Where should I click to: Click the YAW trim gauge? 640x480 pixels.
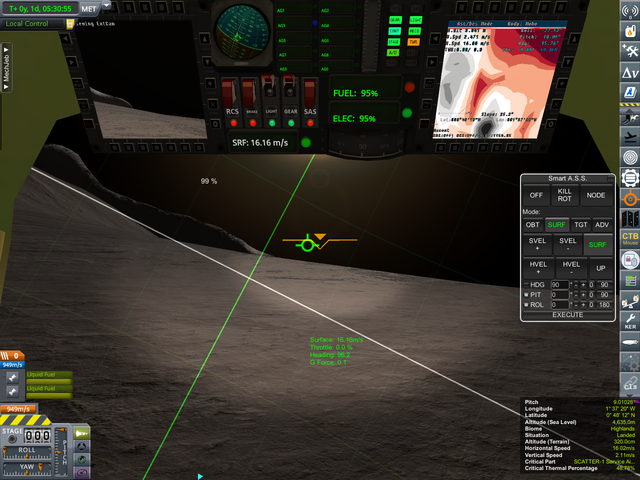[x=27, y=469]
